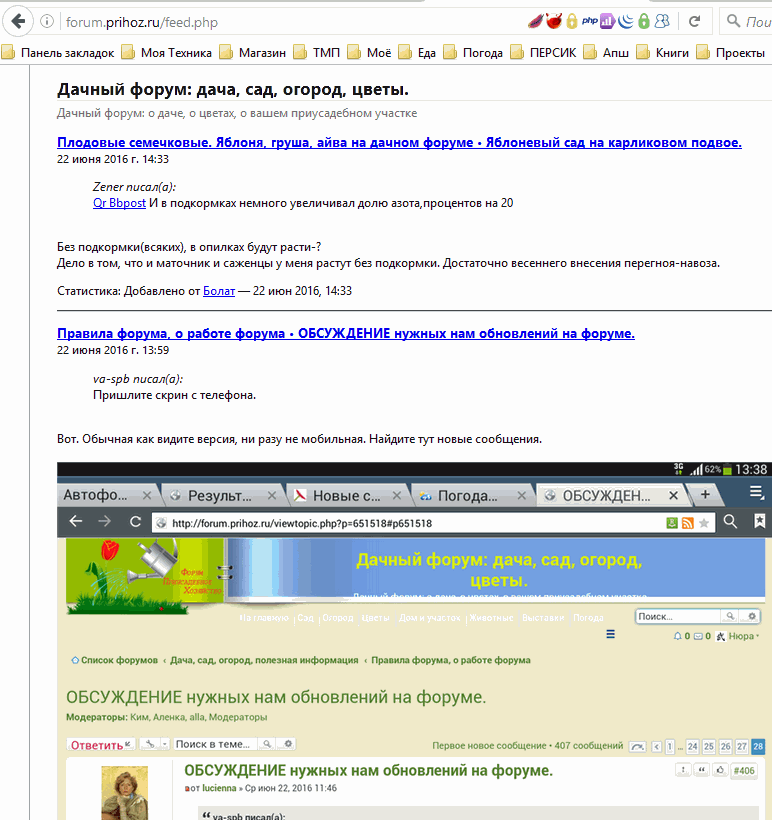Open the Плодовые семечковые topic link

[x=399, y=143]
